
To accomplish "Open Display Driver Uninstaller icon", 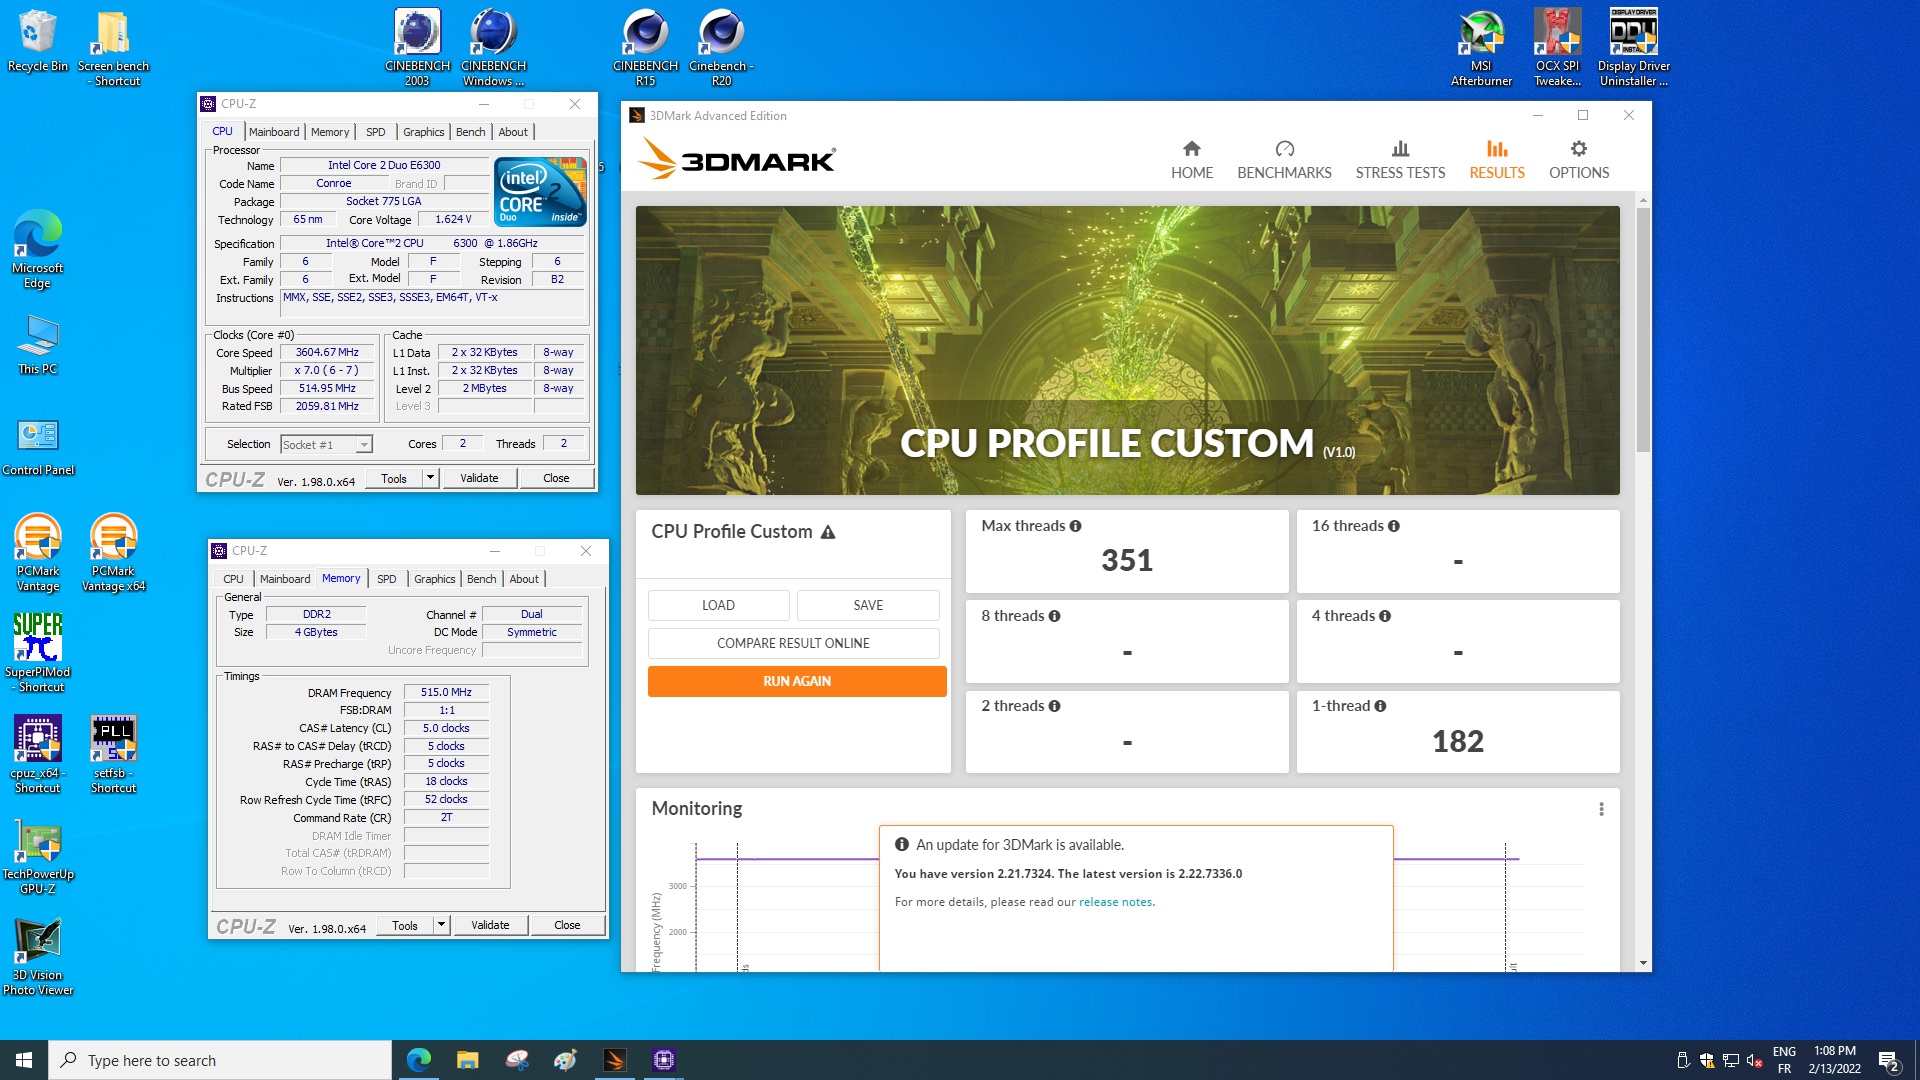I will (1633, 48).
